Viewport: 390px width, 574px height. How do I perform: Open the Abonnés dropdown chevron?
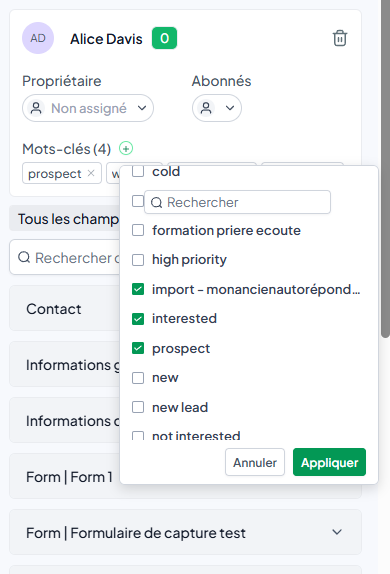coord(230,108)
